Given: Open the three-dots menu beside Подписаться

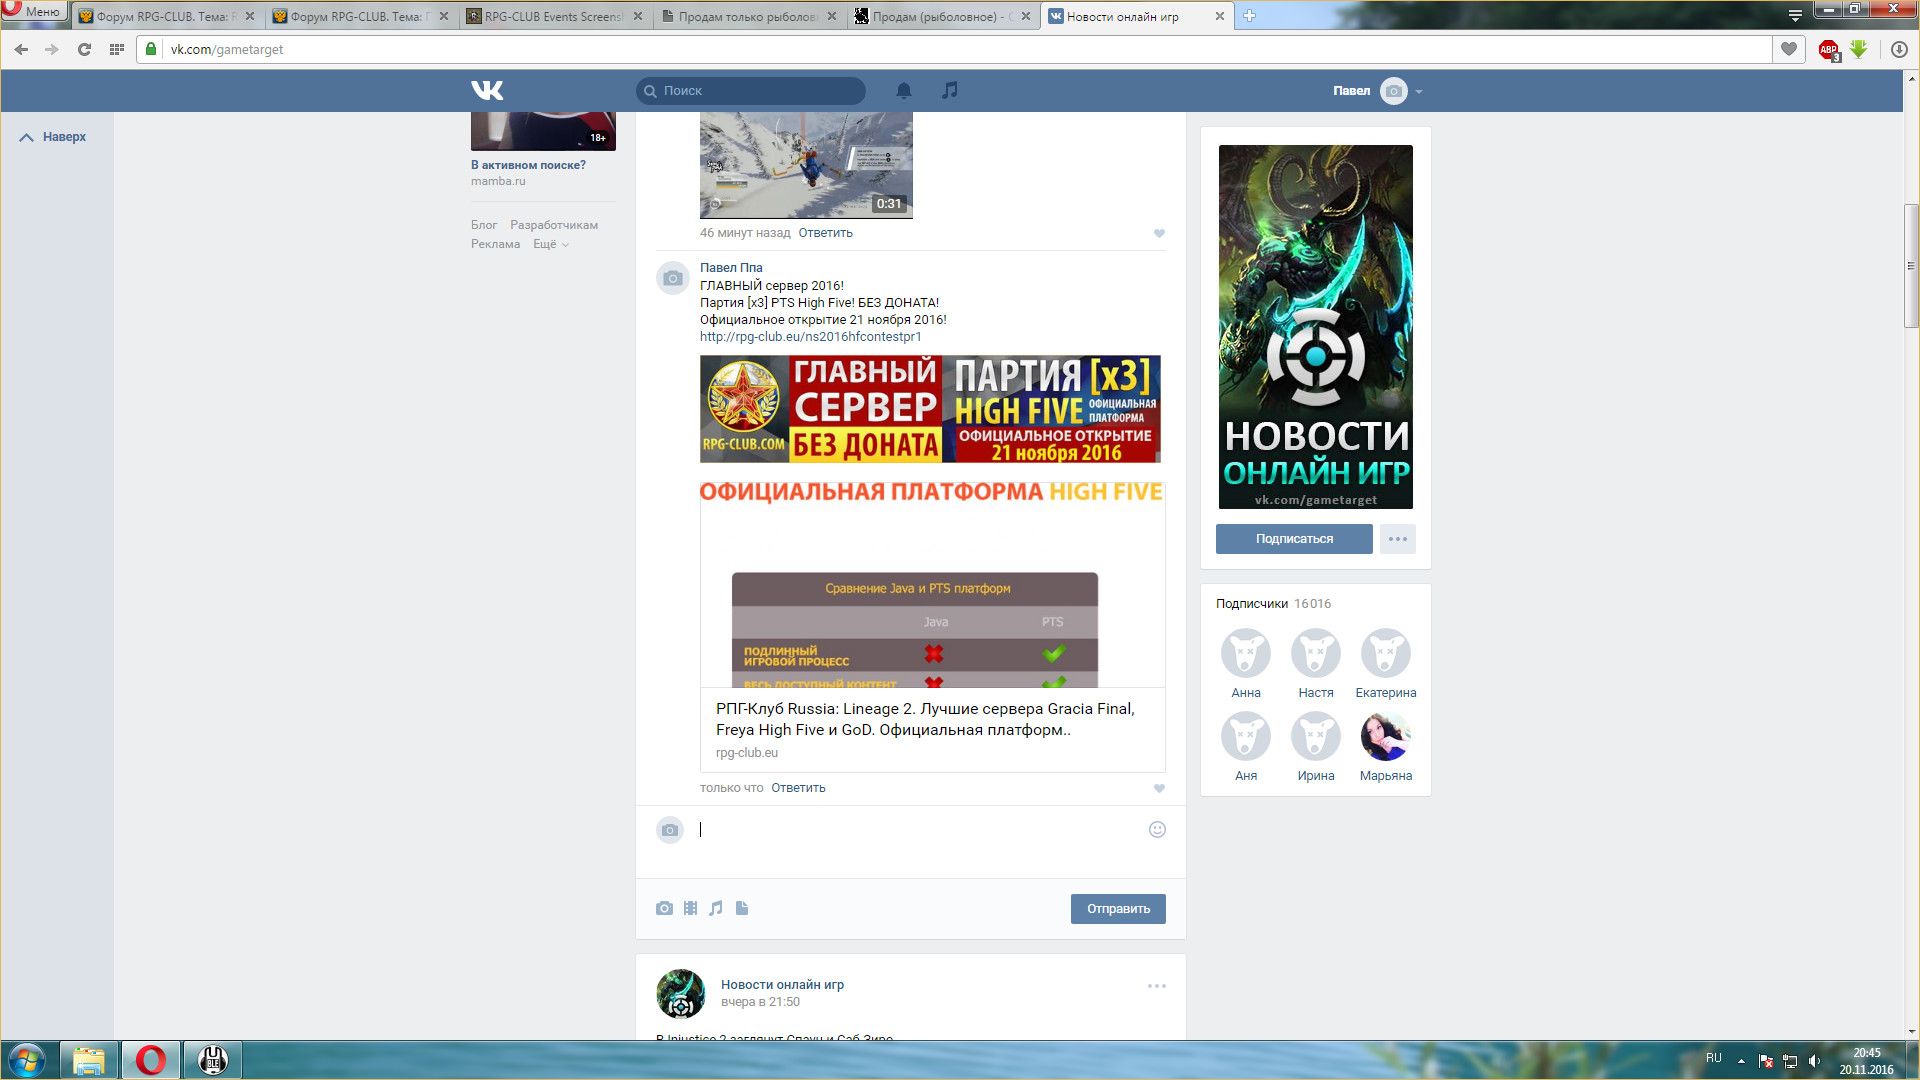Looking at the screenshot, I should click(1397, 539).
